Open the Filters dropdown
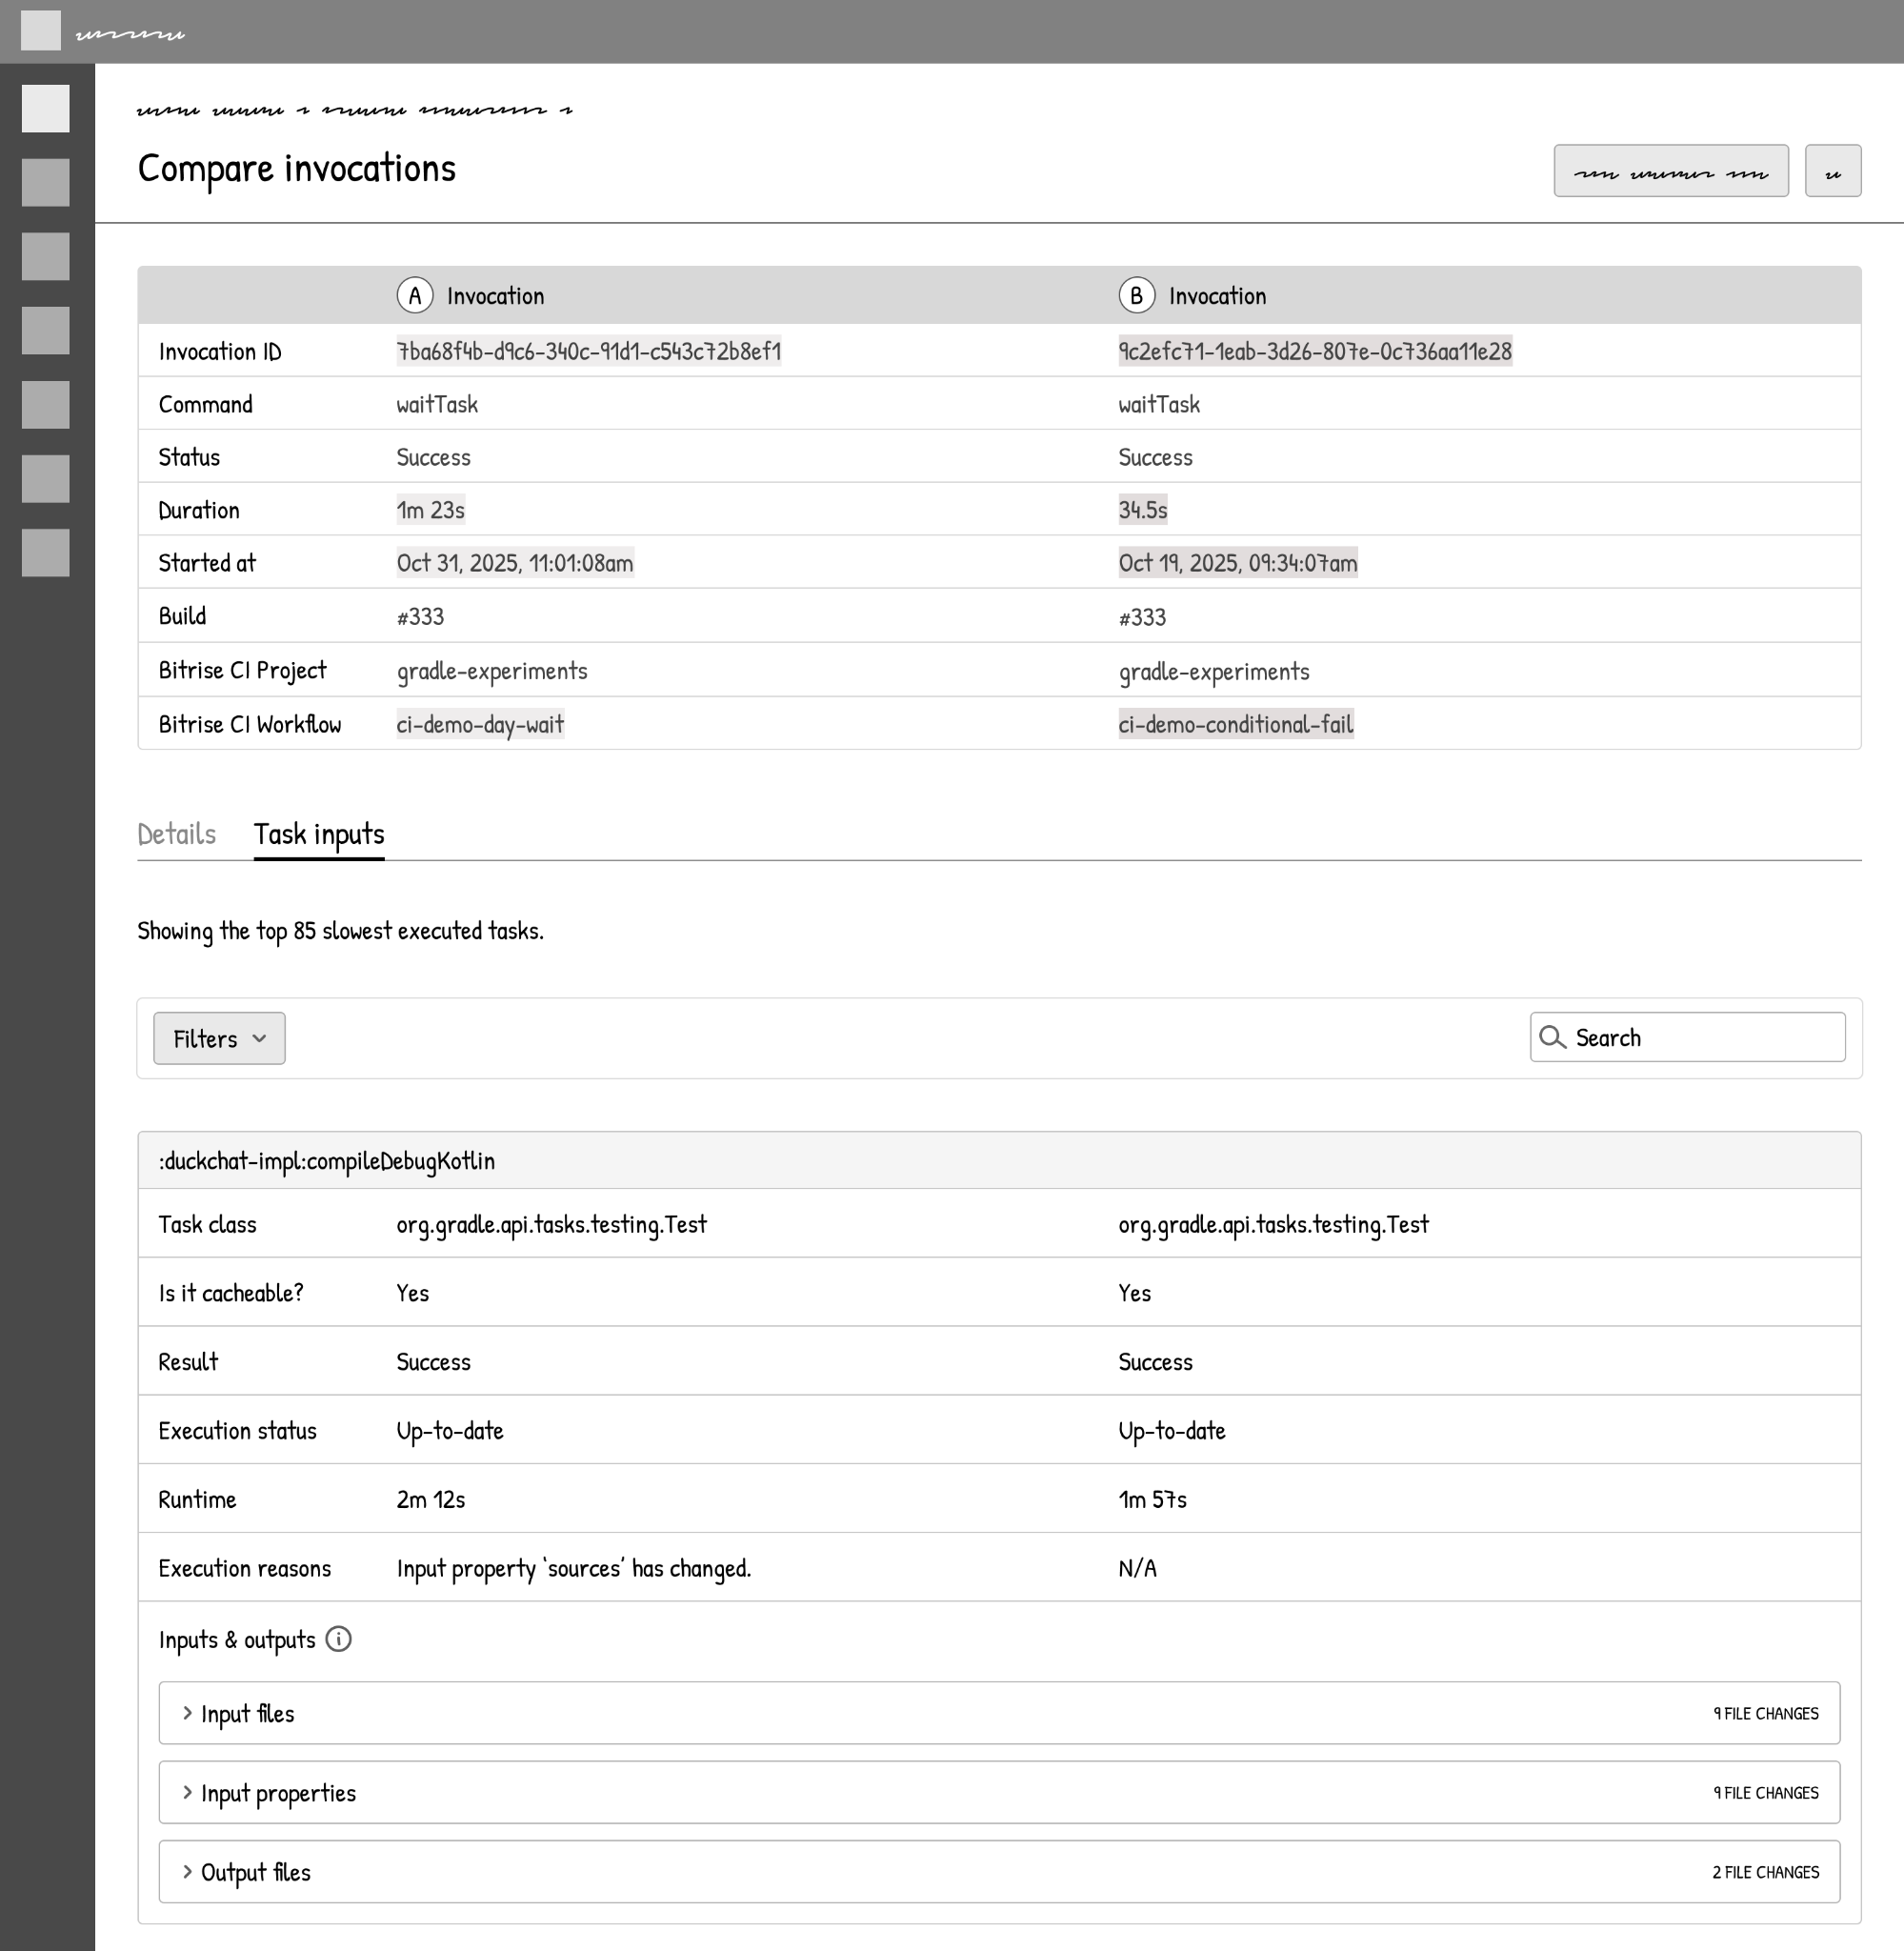 219,1038
